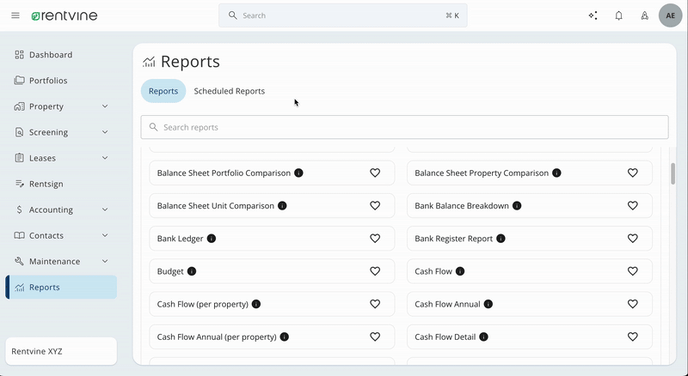Favorite the Bank Balance Breakdown report
The image size is (688, 376).
click(632, 205)
